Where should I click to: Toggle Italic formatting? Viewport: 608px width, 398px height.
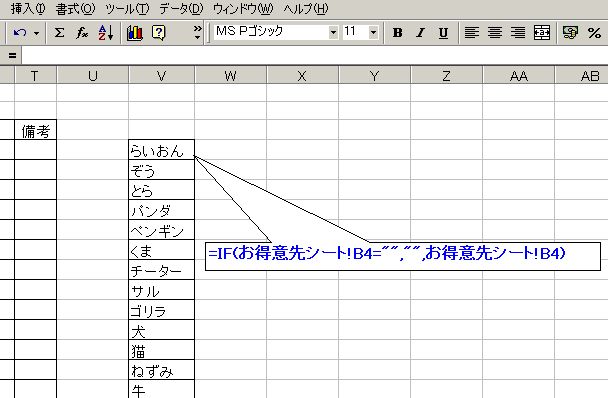pos(420,33)
